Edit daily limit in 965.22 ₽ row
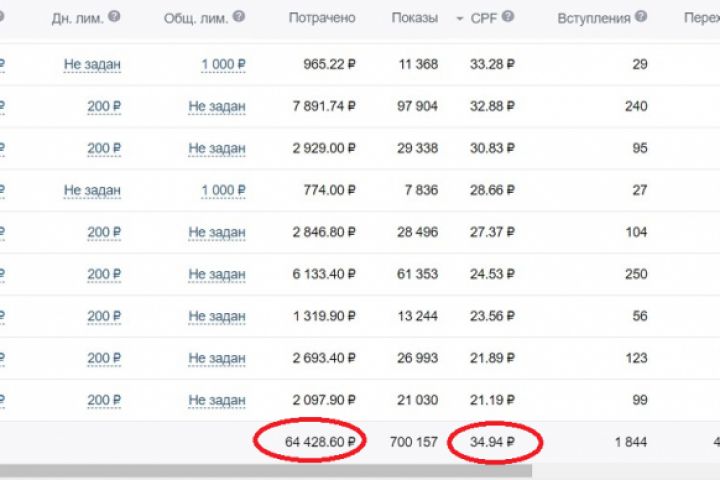The width and height of the screenshot is (720, 480). (92, 65)
